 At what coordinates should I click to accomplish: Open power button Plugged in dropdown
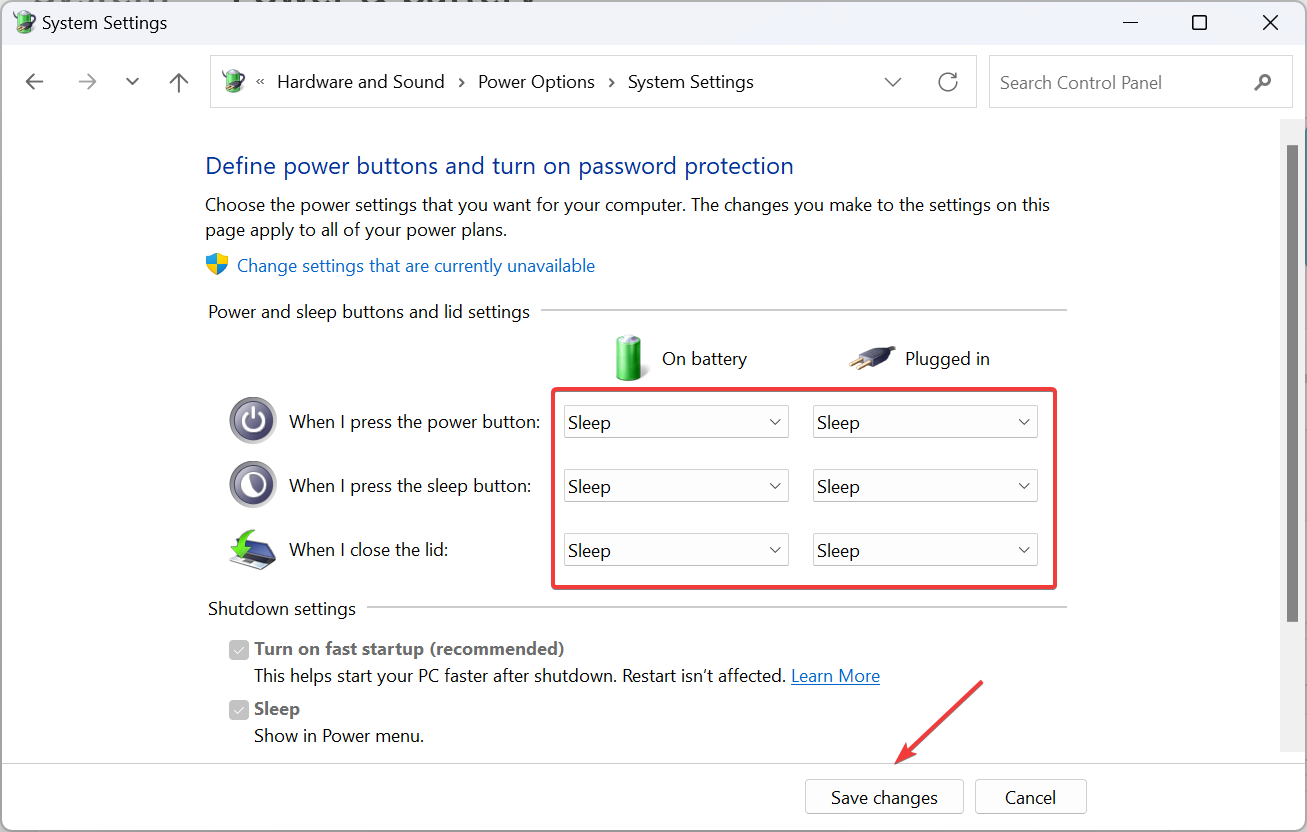pyautogui.click(x=925, y=422)
